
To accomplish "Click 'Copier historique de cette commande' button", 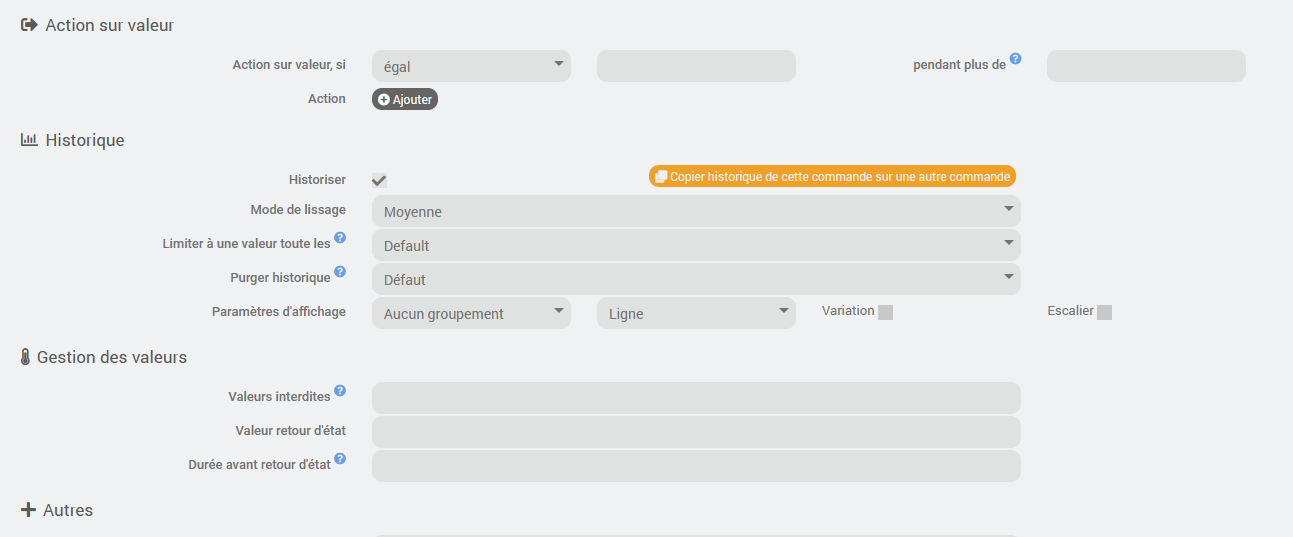I will point(832,177).
